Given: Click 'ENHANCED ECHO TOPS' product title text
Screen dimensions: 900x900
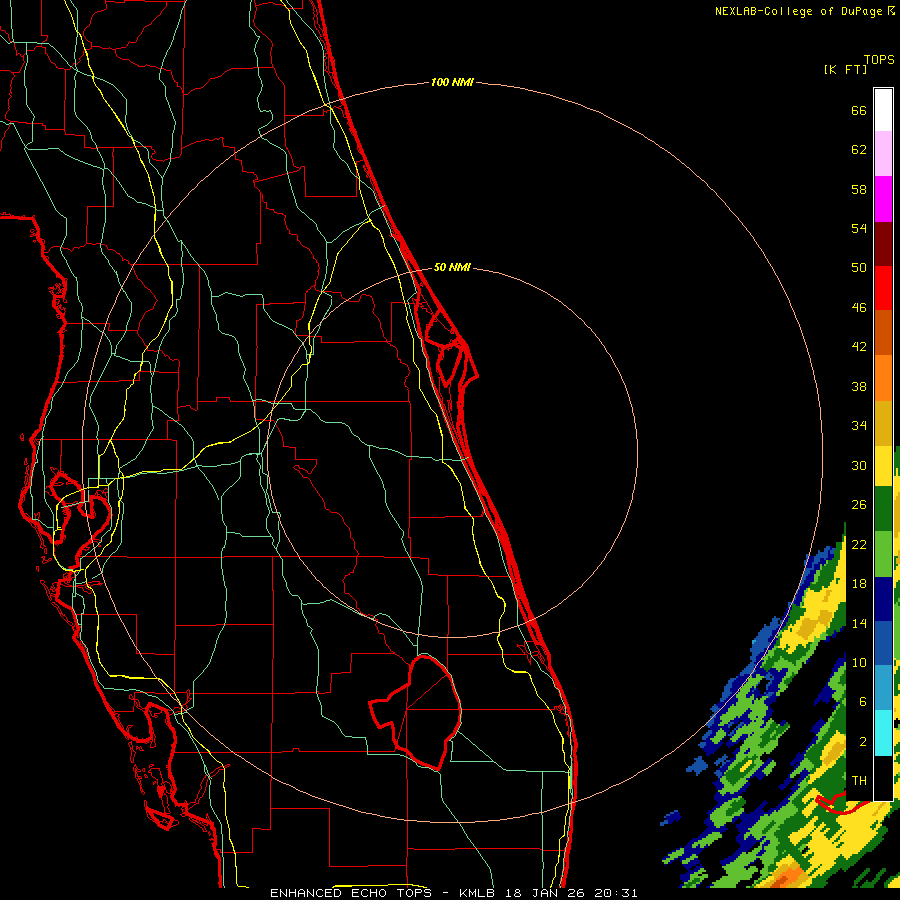Looking at the screenshot, I should (x=351, y=893).
